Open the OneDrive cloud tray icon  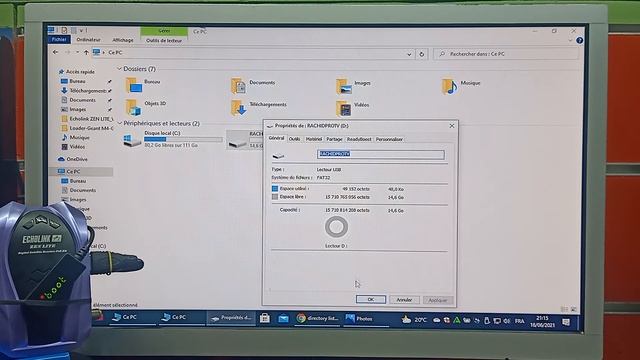click(436, 320)
